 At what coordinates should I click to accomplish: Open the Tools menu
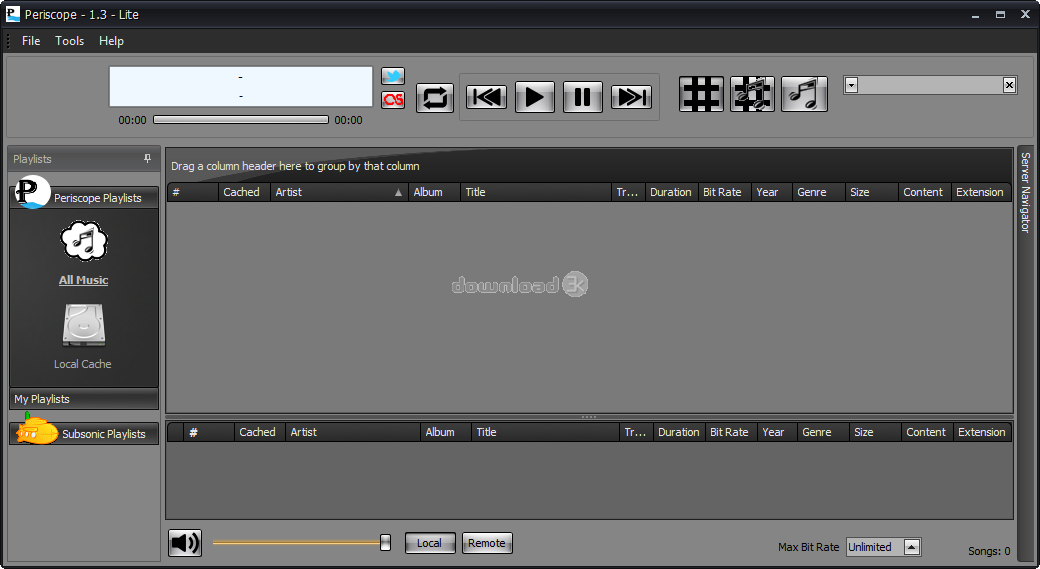70,41
